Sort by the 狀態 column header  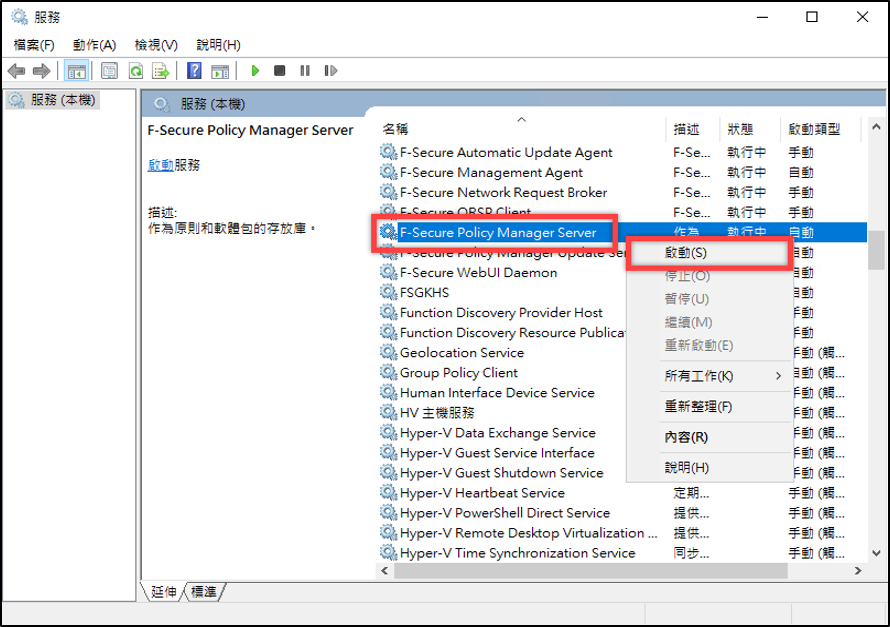pos(751,129)
